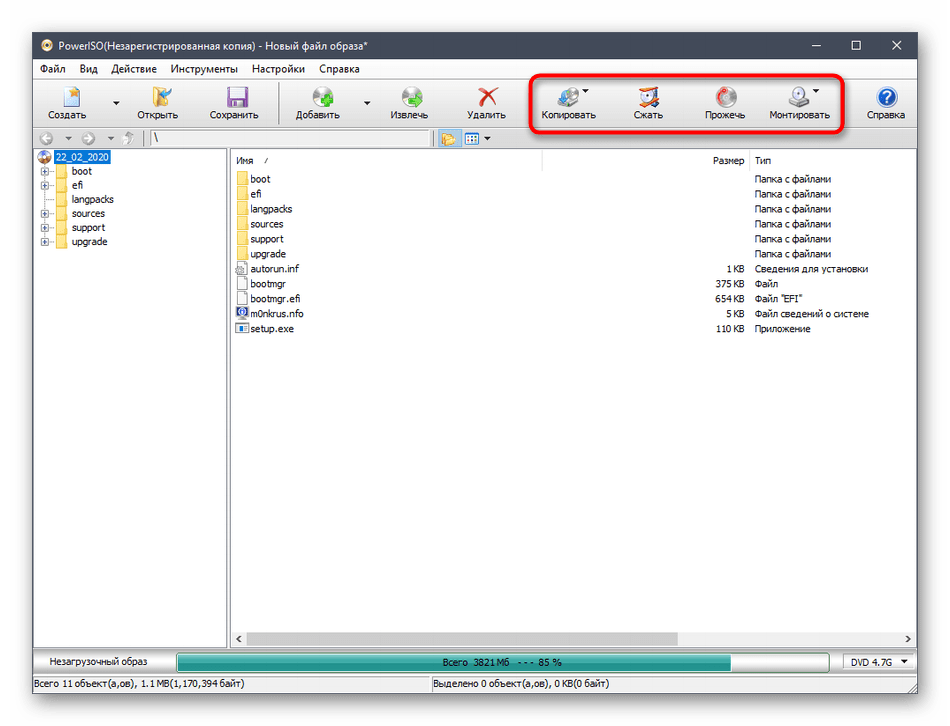
Task: Extract files with the Извлечь icon
Action: (409, 99)
